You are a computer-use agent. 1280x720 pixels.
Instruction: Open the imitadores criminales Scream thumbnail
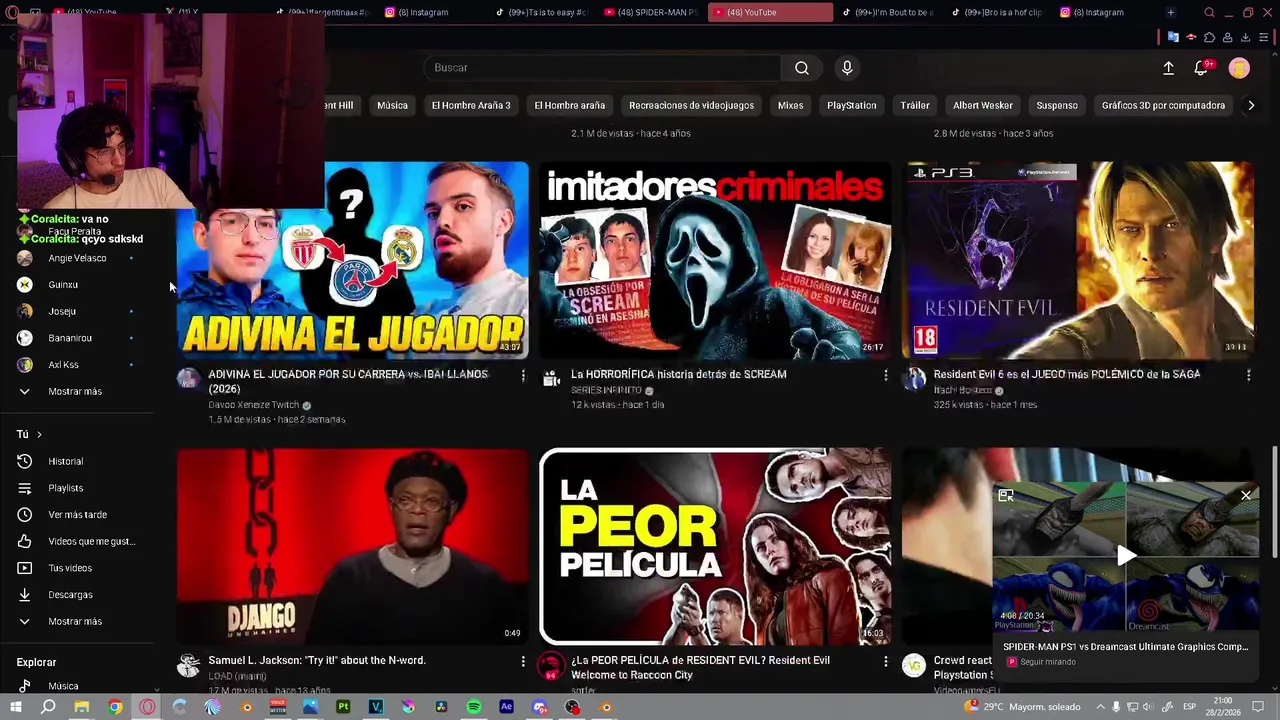pos(715,260)
